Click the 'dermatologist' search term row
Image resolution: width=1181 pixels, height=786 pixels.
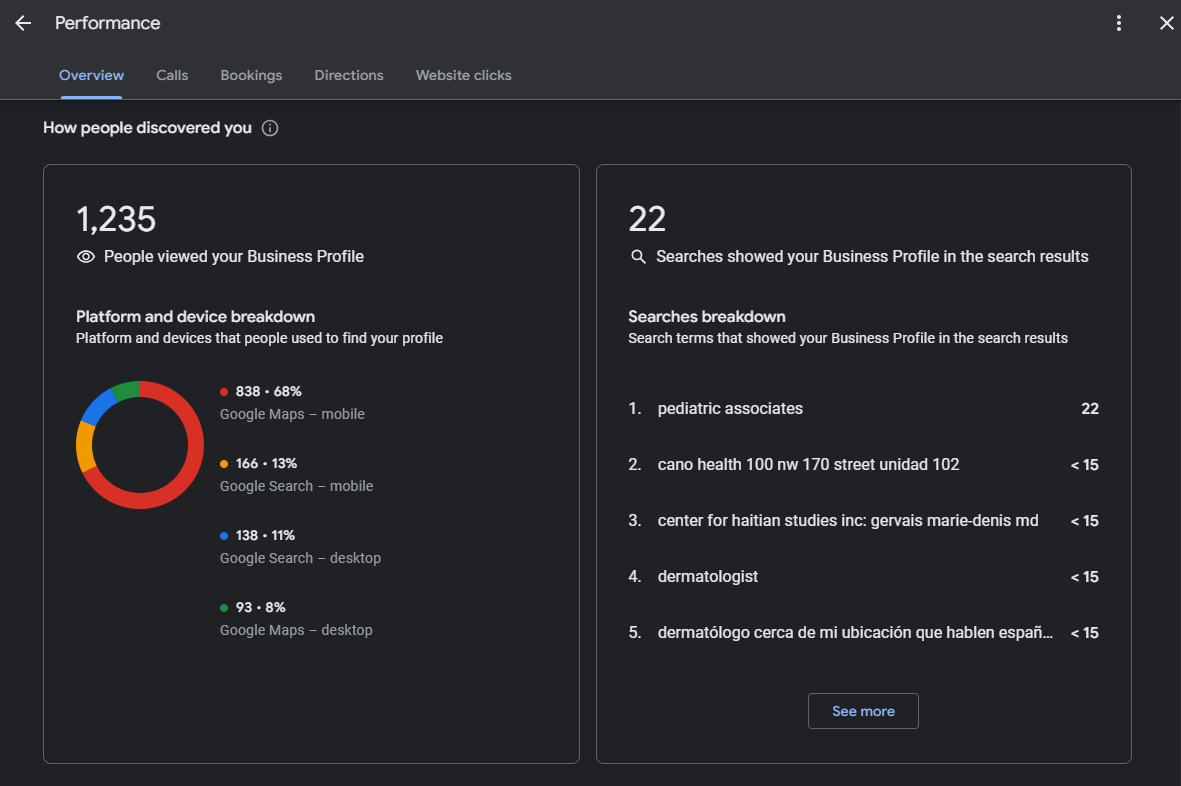pyautogui.click(x=708, y=577)
